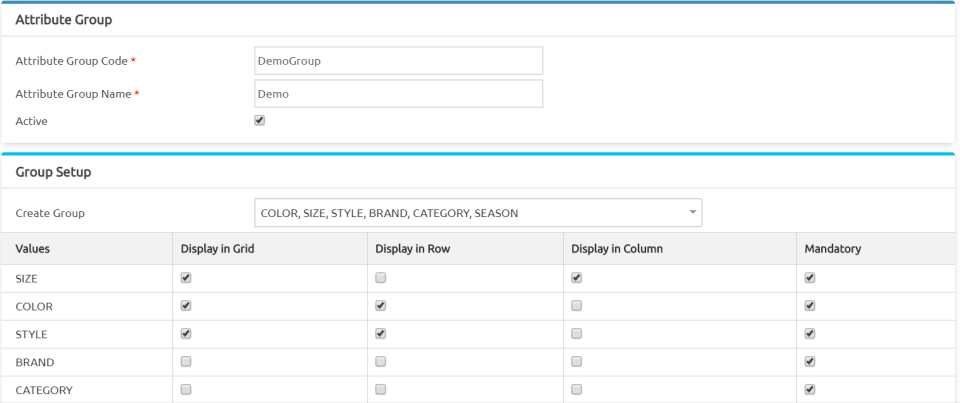The height and width of the screenshot is (403, 960).
Task: Uncheck Display in Row for STYLE
Action: [381, 334]
